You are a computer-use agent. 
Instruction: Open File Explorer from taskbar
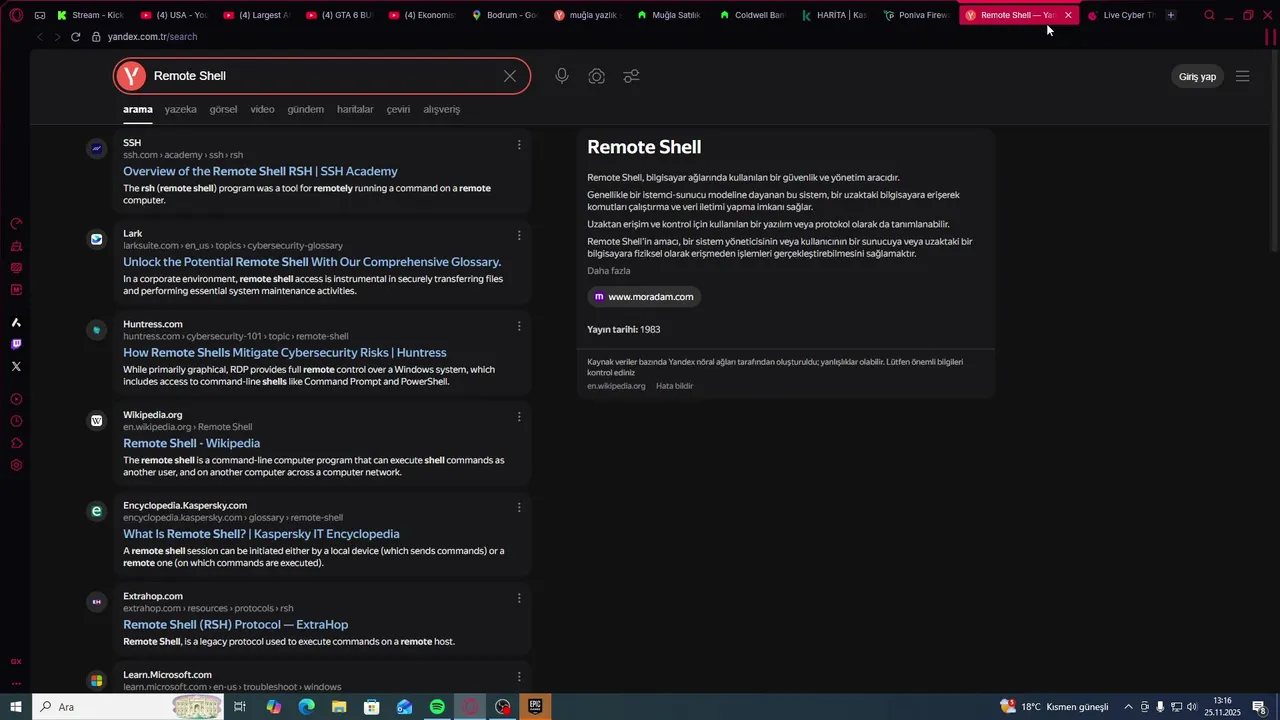tap(339, 707)
